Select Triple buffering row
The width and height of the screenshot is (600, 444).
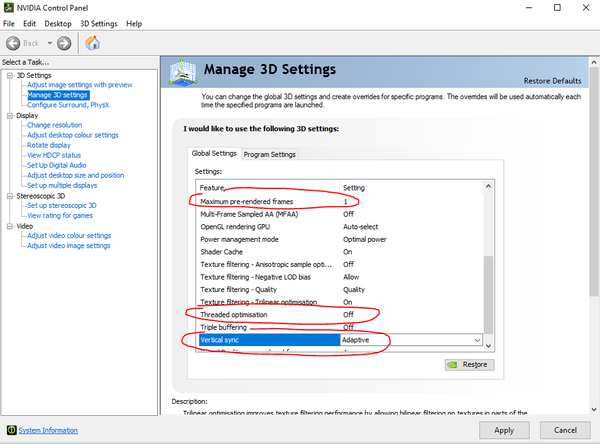[339, 327]
